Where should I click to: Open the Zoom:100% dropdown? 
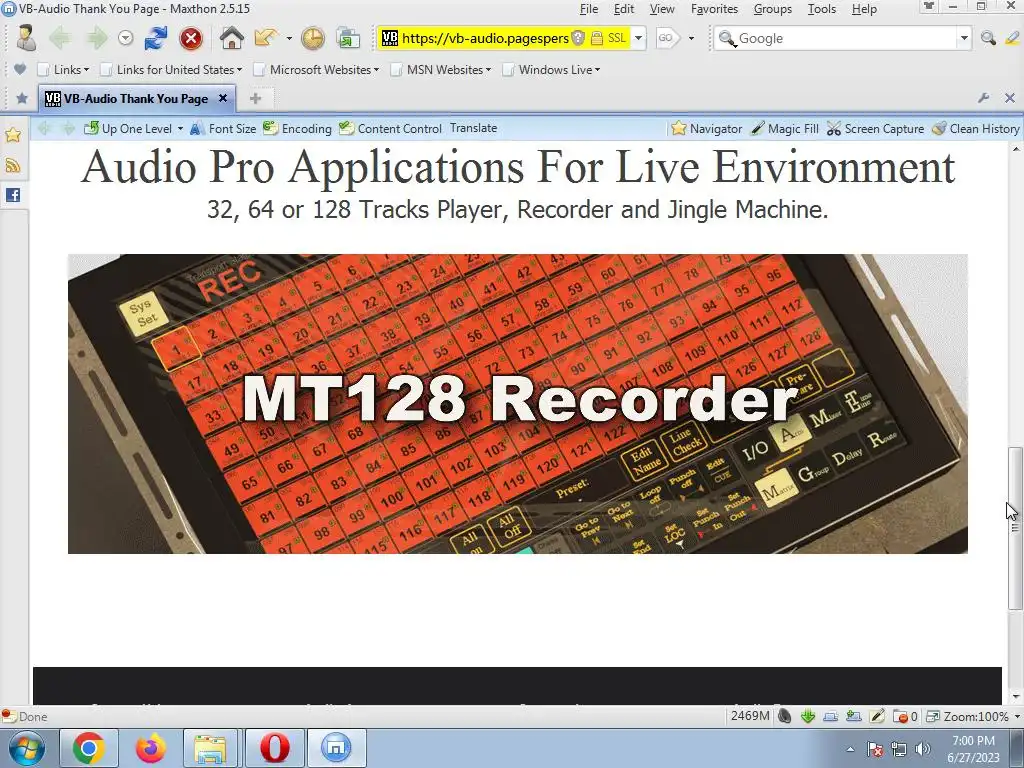[x=973, y=716]
